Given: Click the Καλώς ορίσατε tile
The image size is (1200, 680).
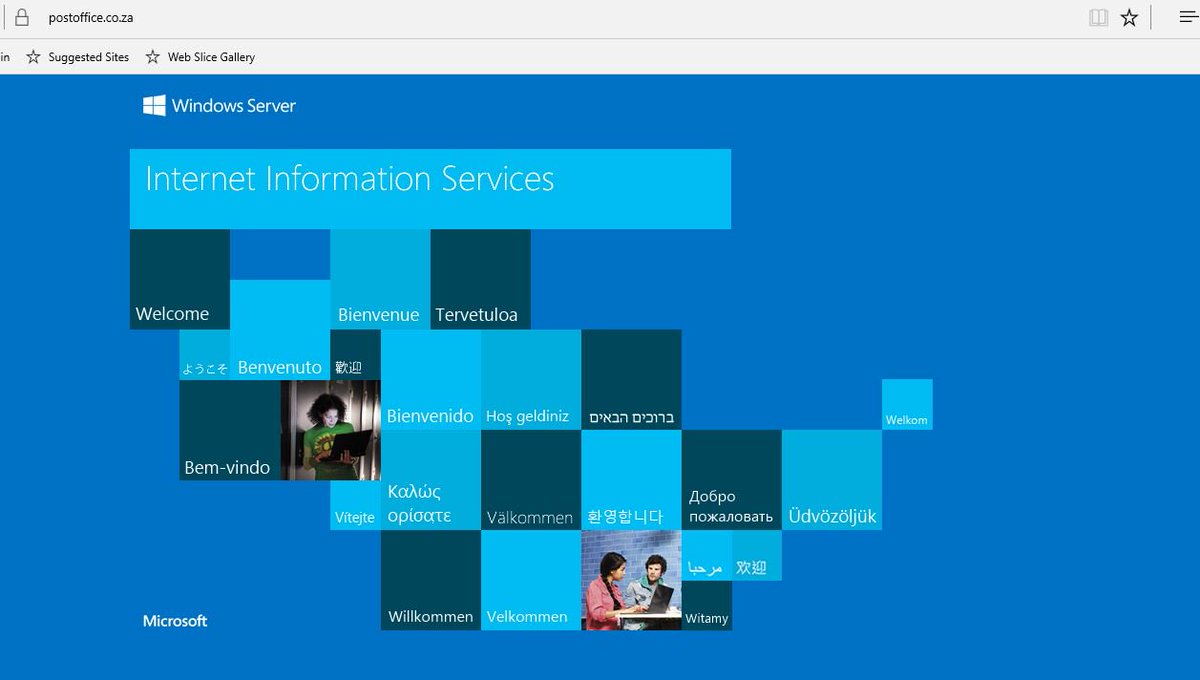Looking at the screenshot, I should tap(431, 480).
